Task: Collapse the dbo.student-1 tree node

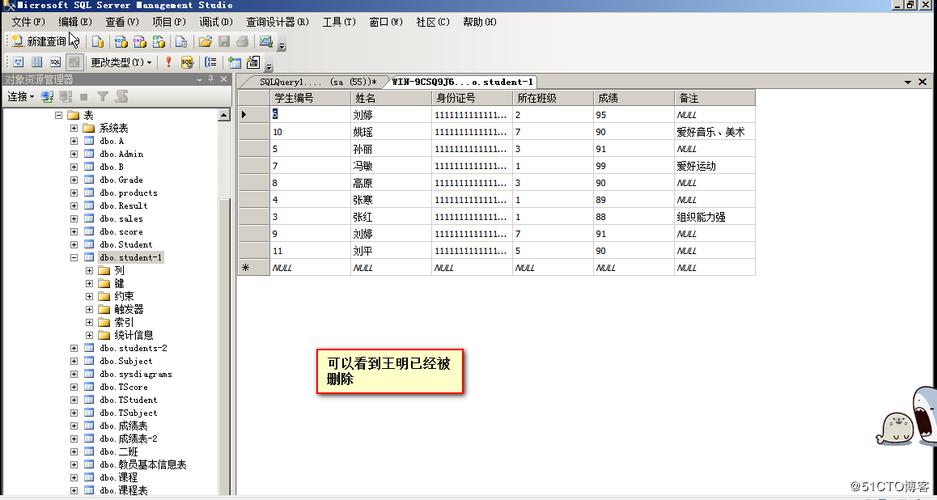Action: point(74,258)
